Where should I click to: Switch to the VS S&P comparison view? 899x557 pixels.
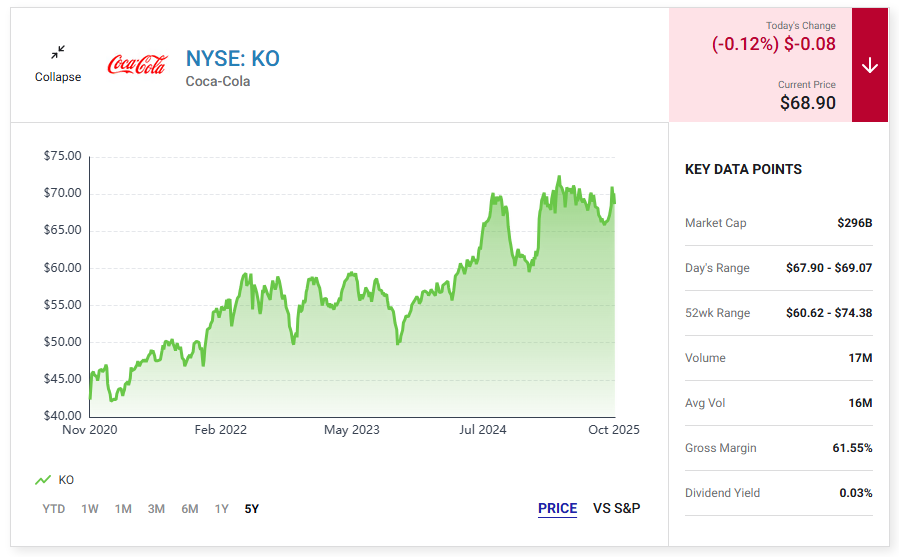pyautogui.click(x=617, y=508)
